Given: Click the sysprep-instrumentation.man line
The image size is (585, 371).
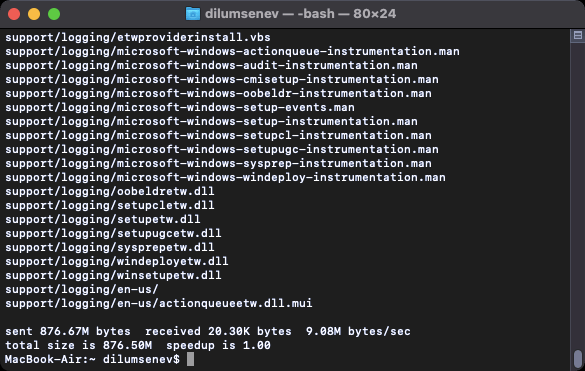Looking at the screenshot, I should coord(218,163).
